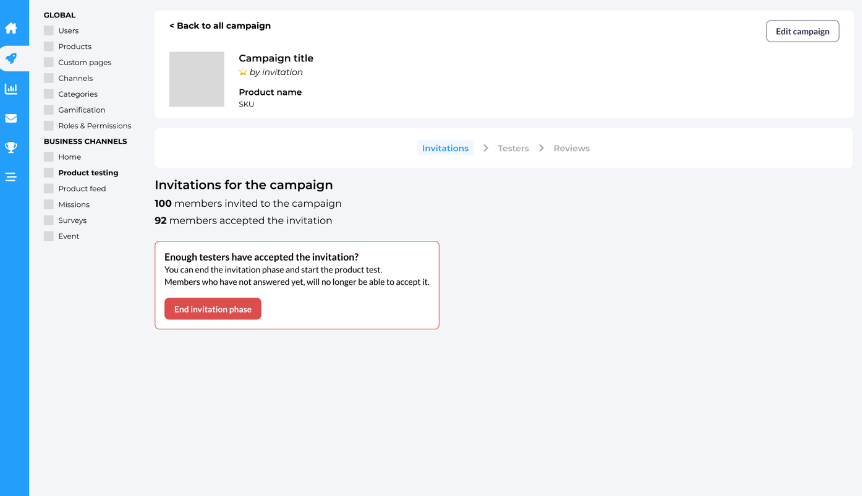Open Product testing in sidebar

click(88, 173)
